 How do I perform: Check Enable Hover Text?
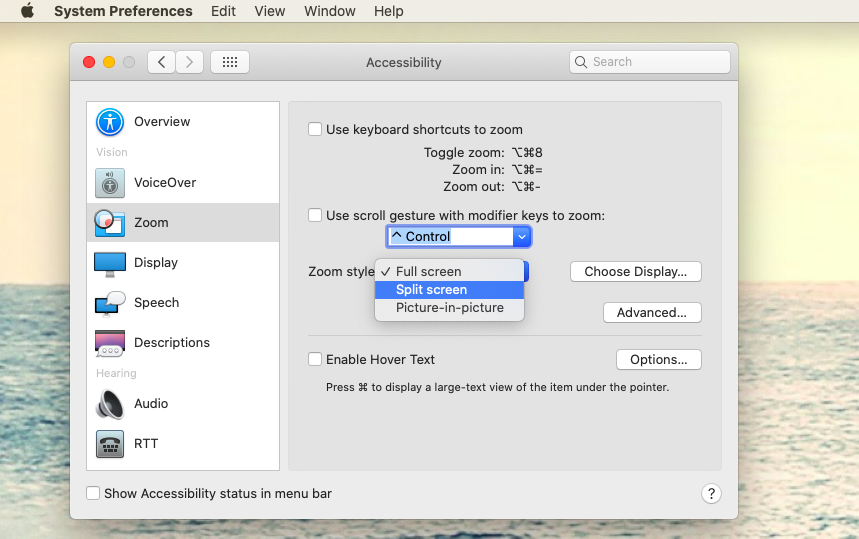(x=315, y=359)
